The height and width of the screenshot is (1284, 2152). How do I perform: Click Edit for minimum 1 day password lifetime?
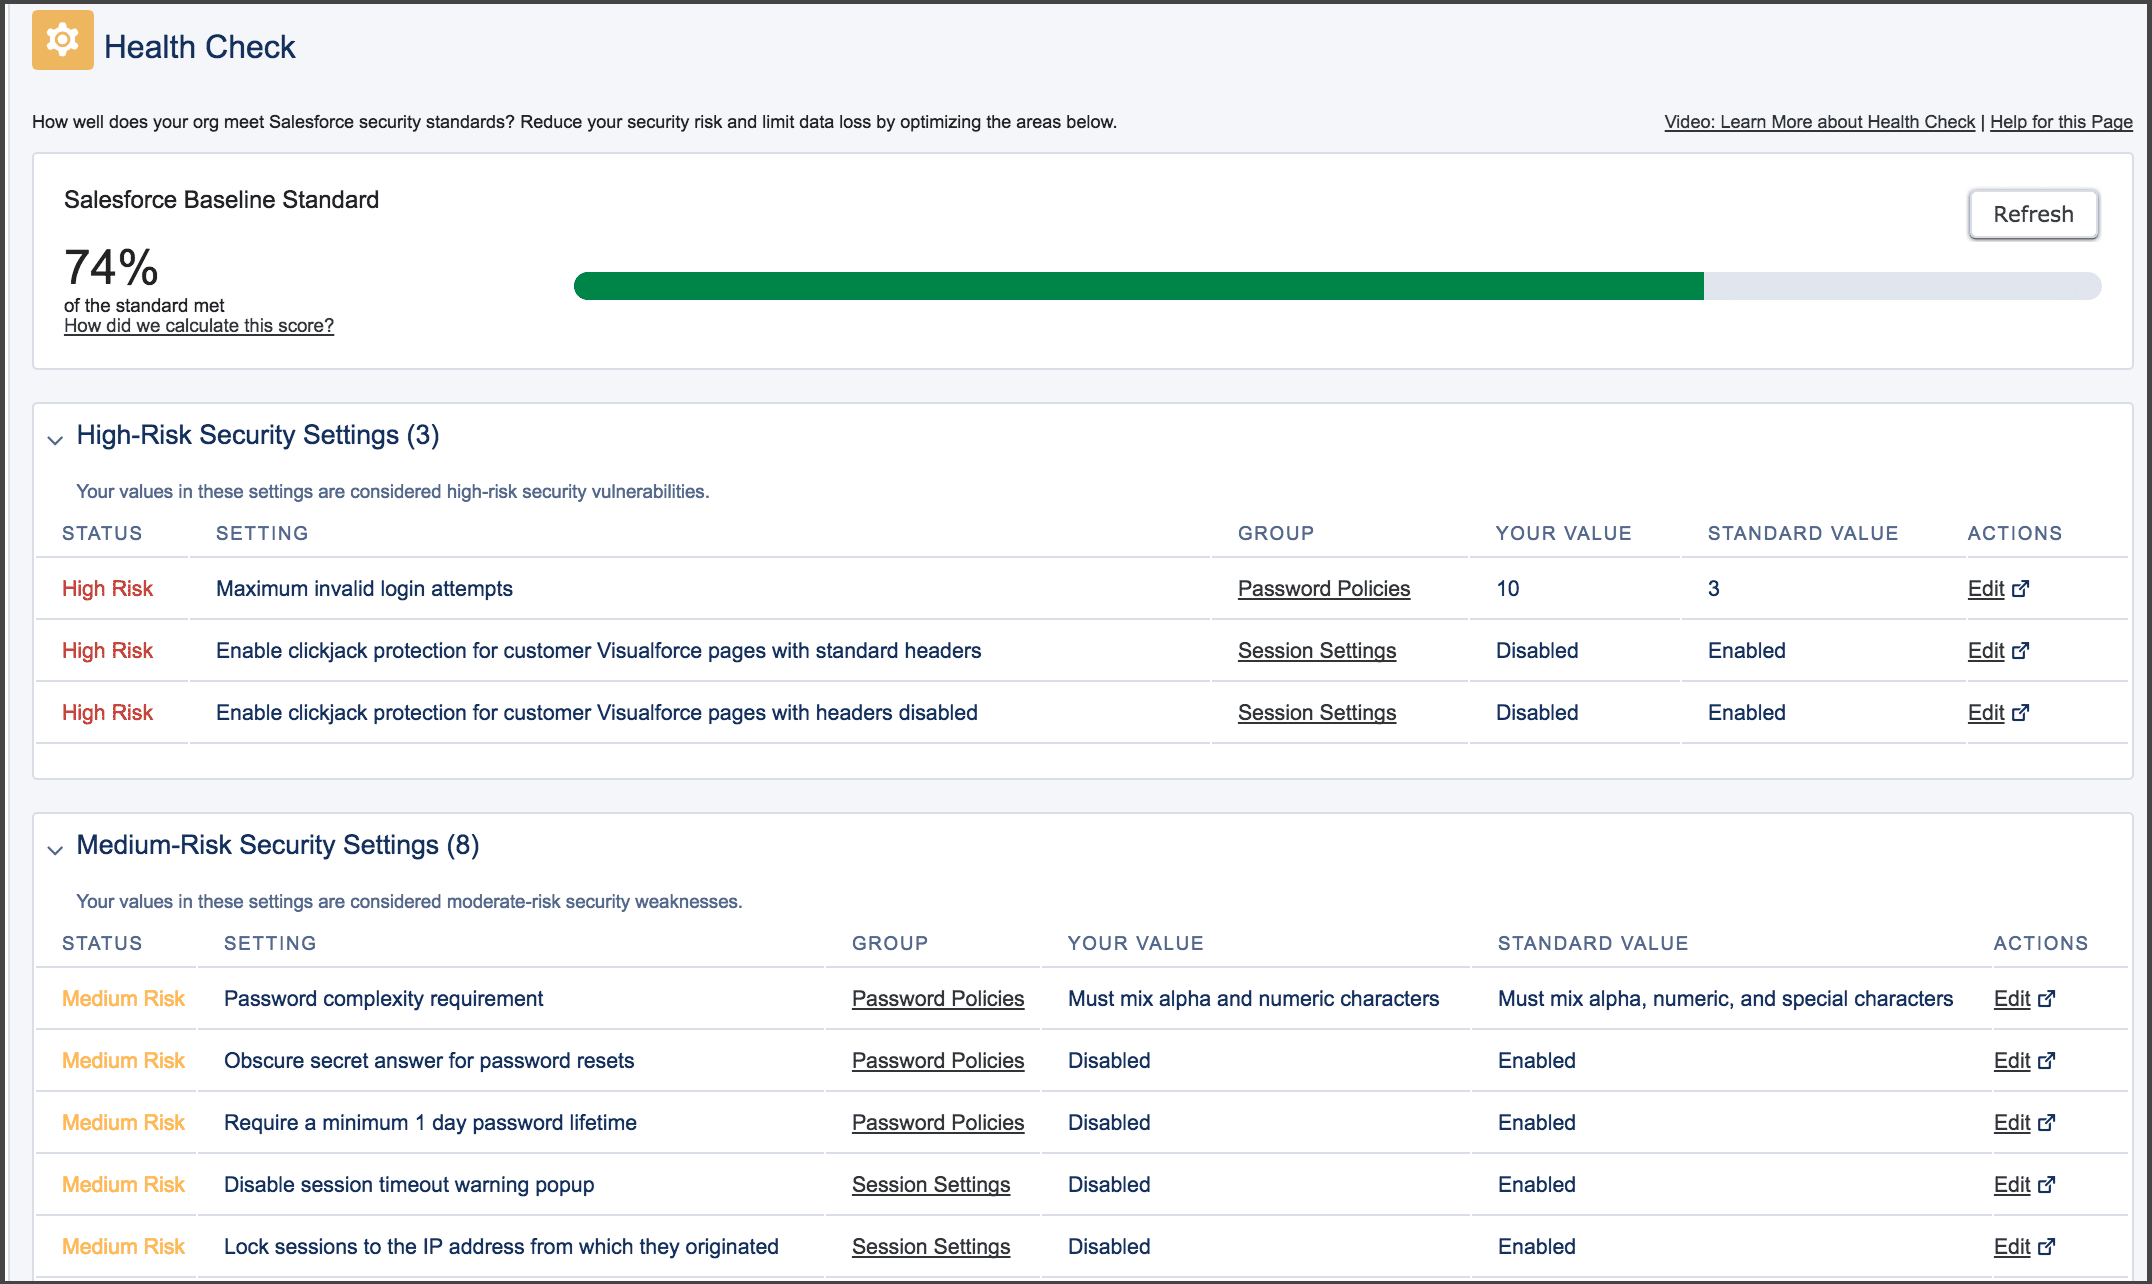2012,1123
